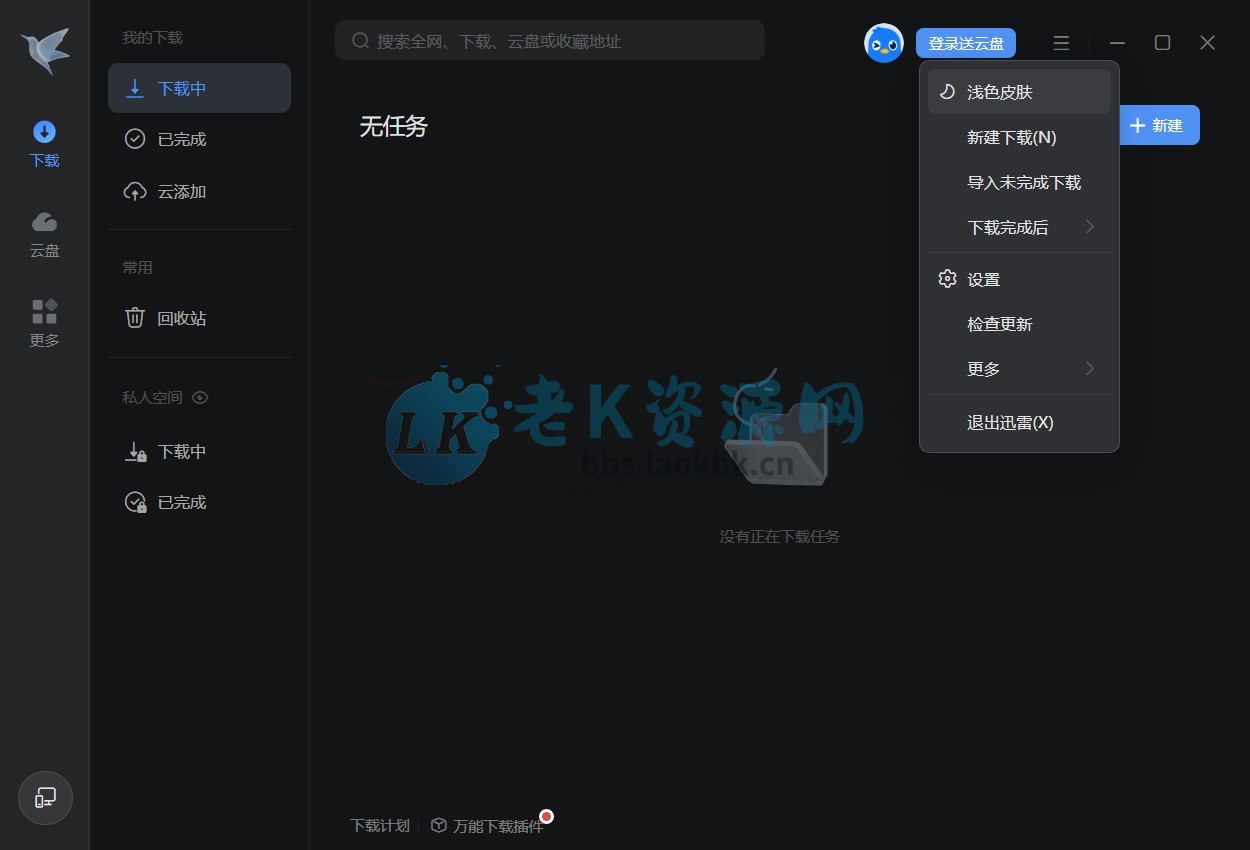This screenshot has height=850, width=1250.
Task: Click the Xunlei hummingbird logo
Action: click(45, 50)
